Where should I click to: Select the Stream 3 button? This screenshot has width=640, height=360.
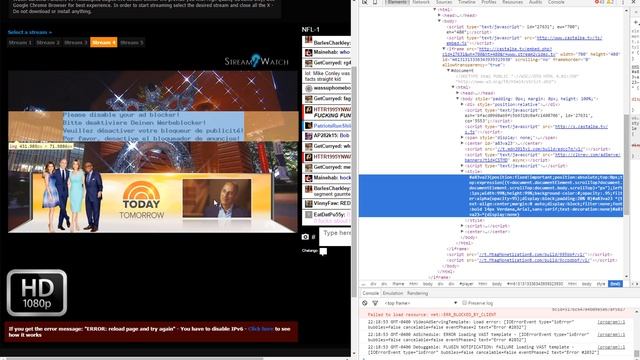[x=76, y=42]
